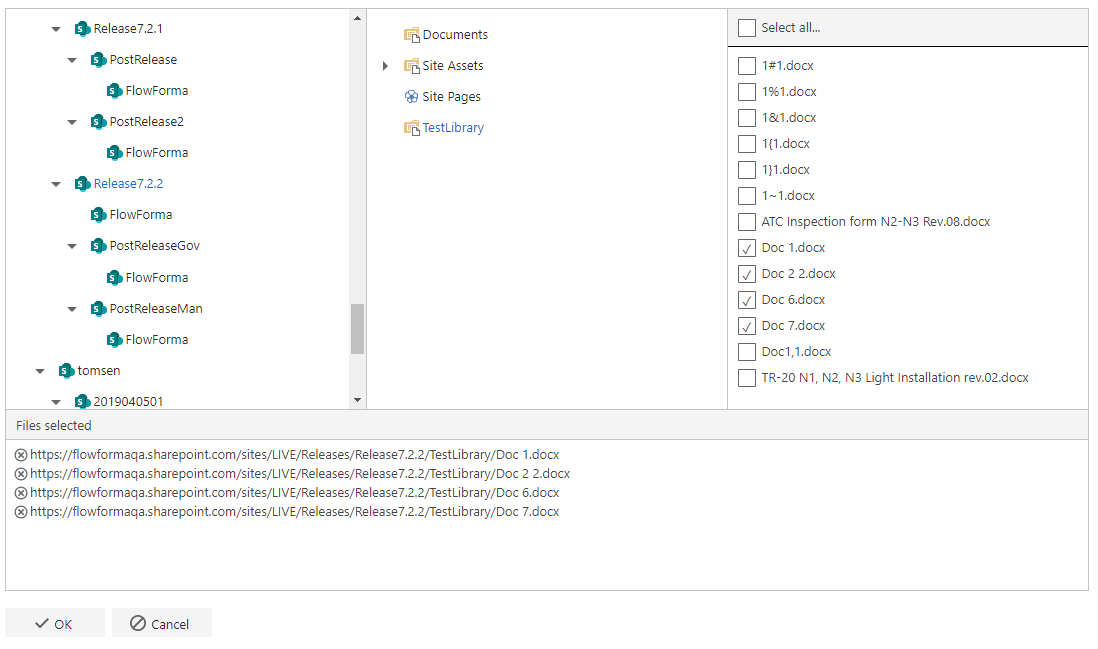Collapse the PostRelease tree node

coord(72,60)
